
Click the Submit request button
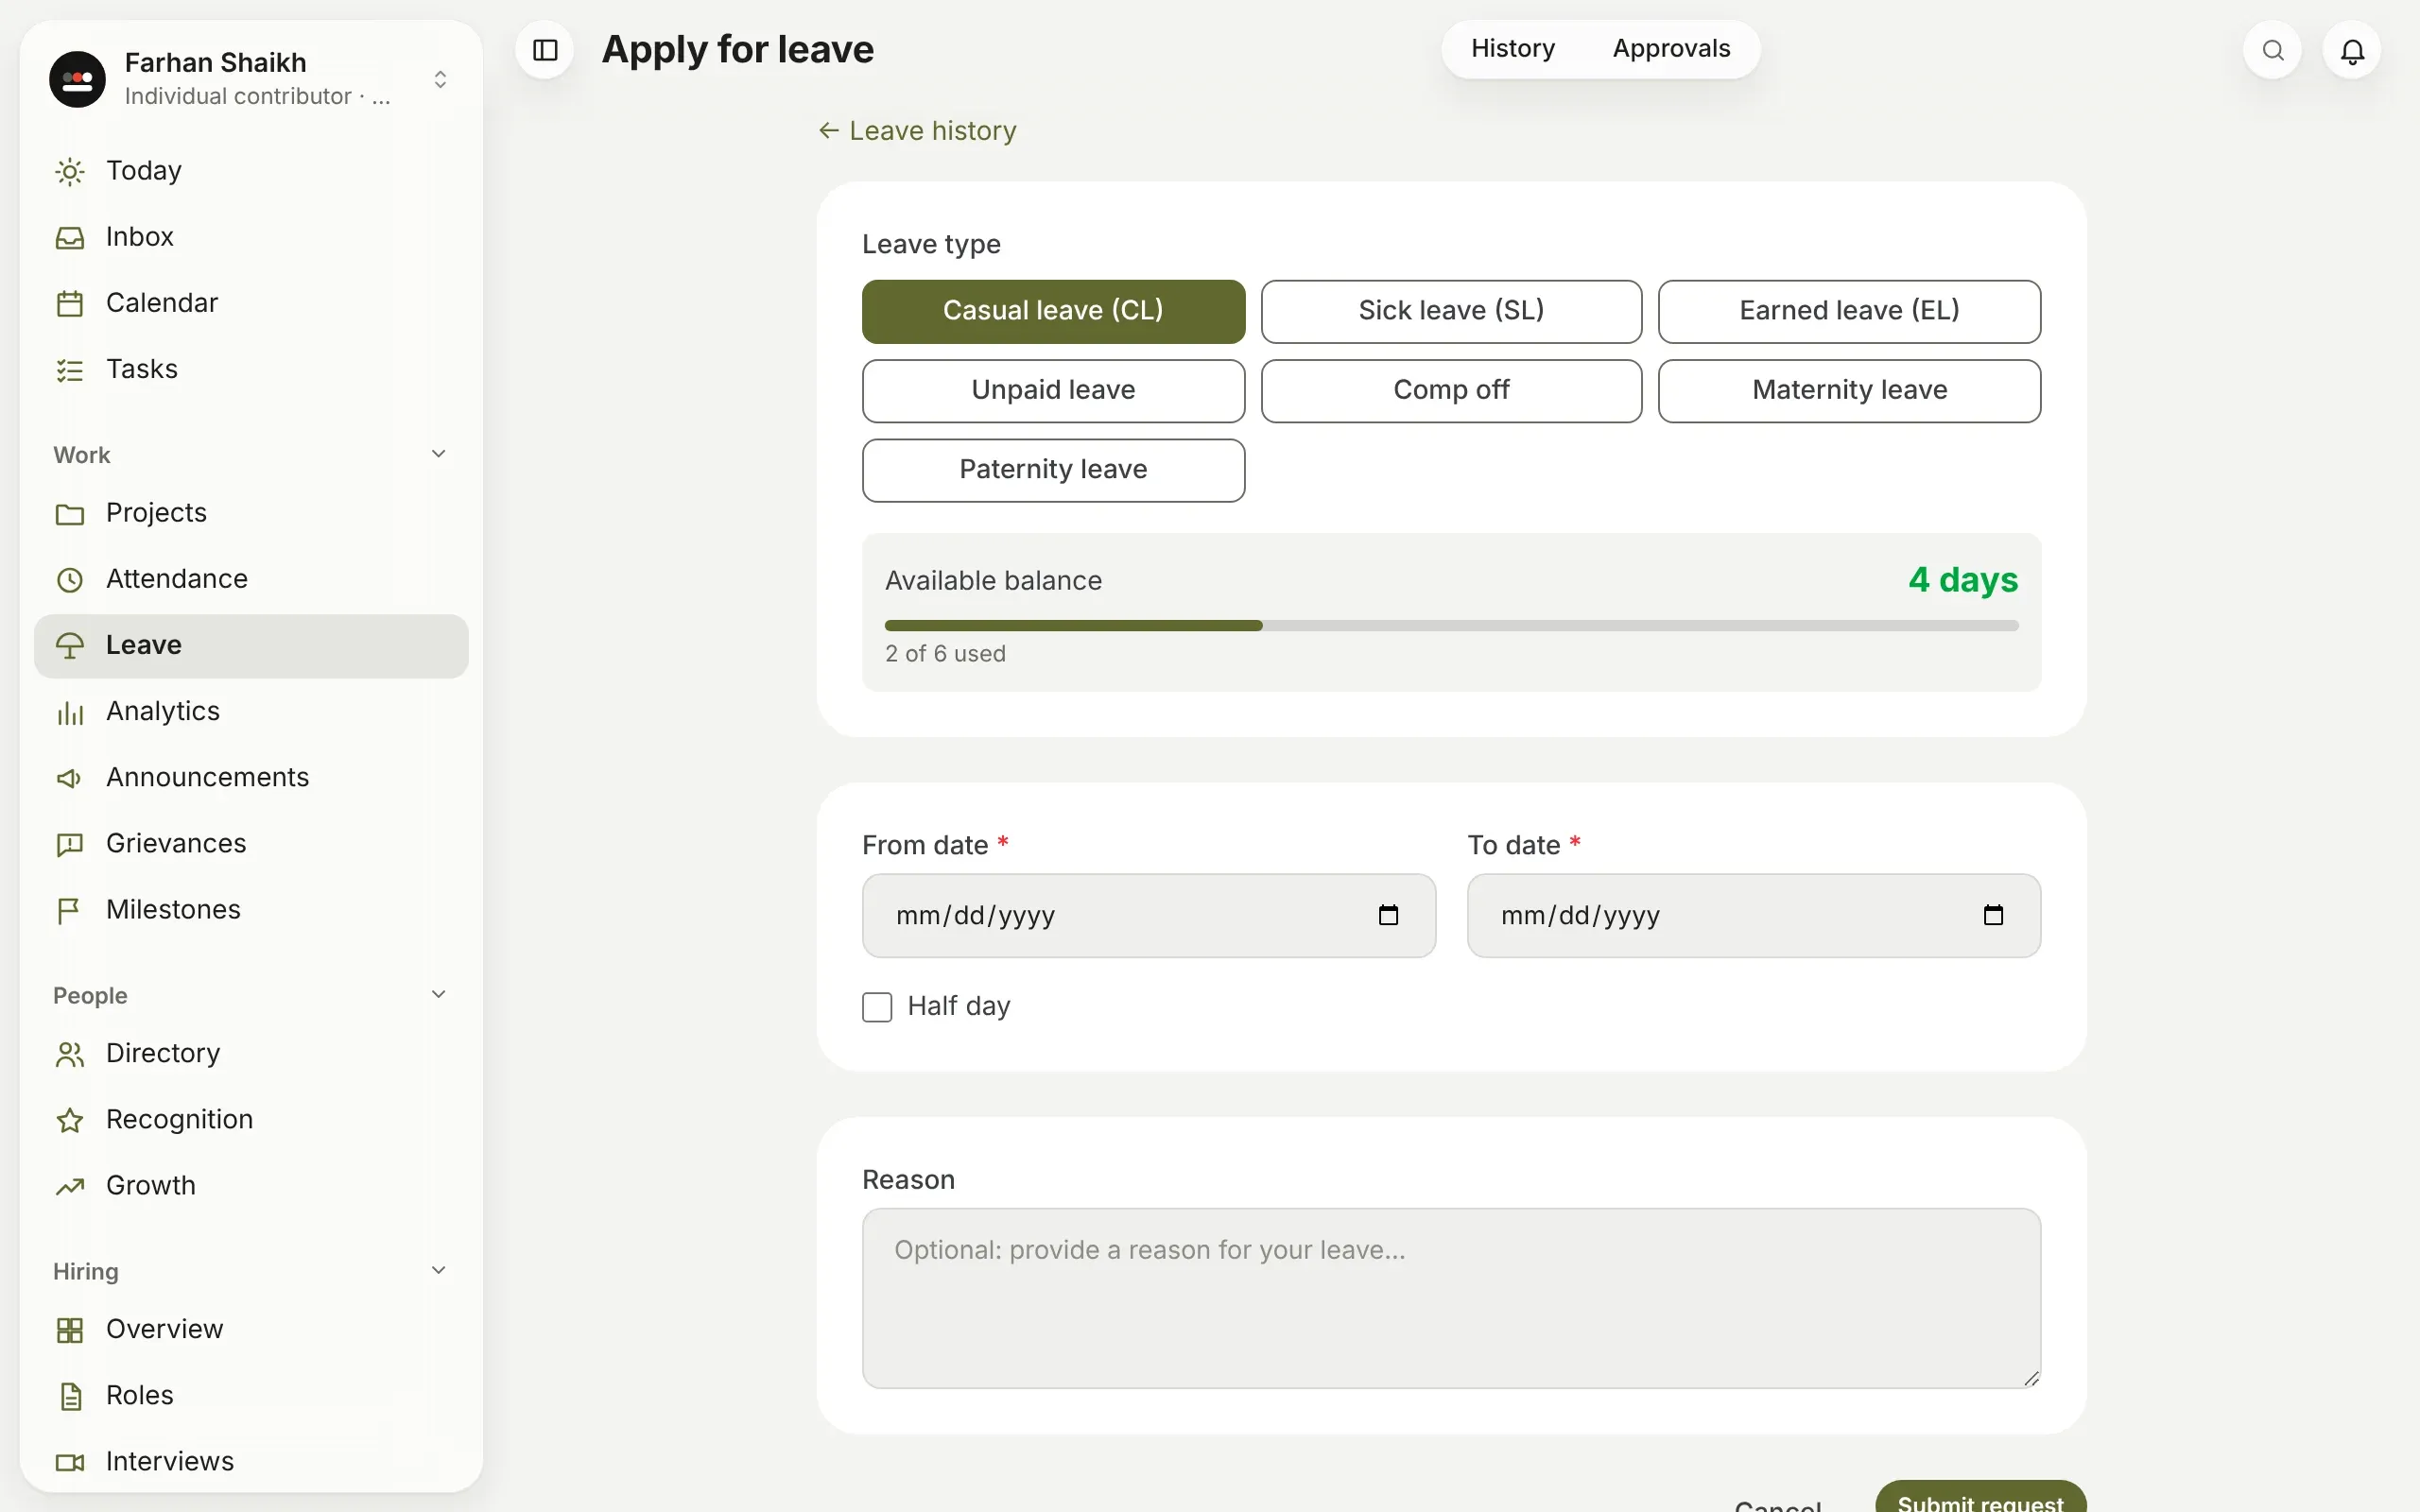(1980, 1496)
